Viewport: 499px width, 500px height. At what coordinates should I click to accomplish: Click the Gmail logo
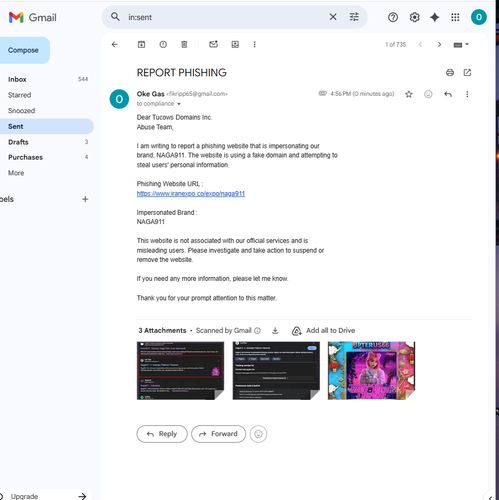[32, 17]
